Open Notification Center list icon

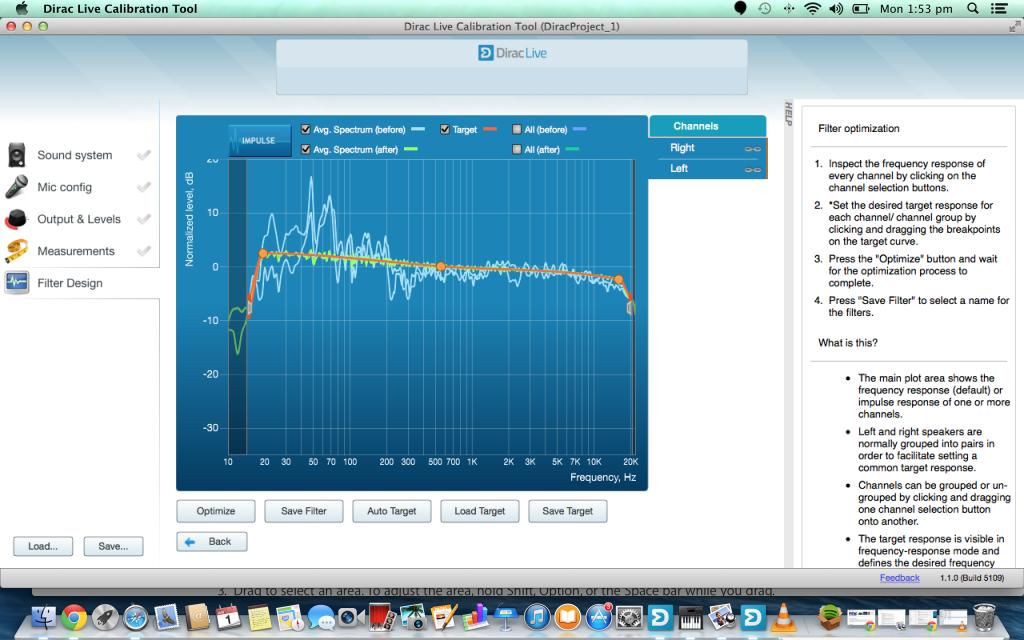[x=999, y=8]
